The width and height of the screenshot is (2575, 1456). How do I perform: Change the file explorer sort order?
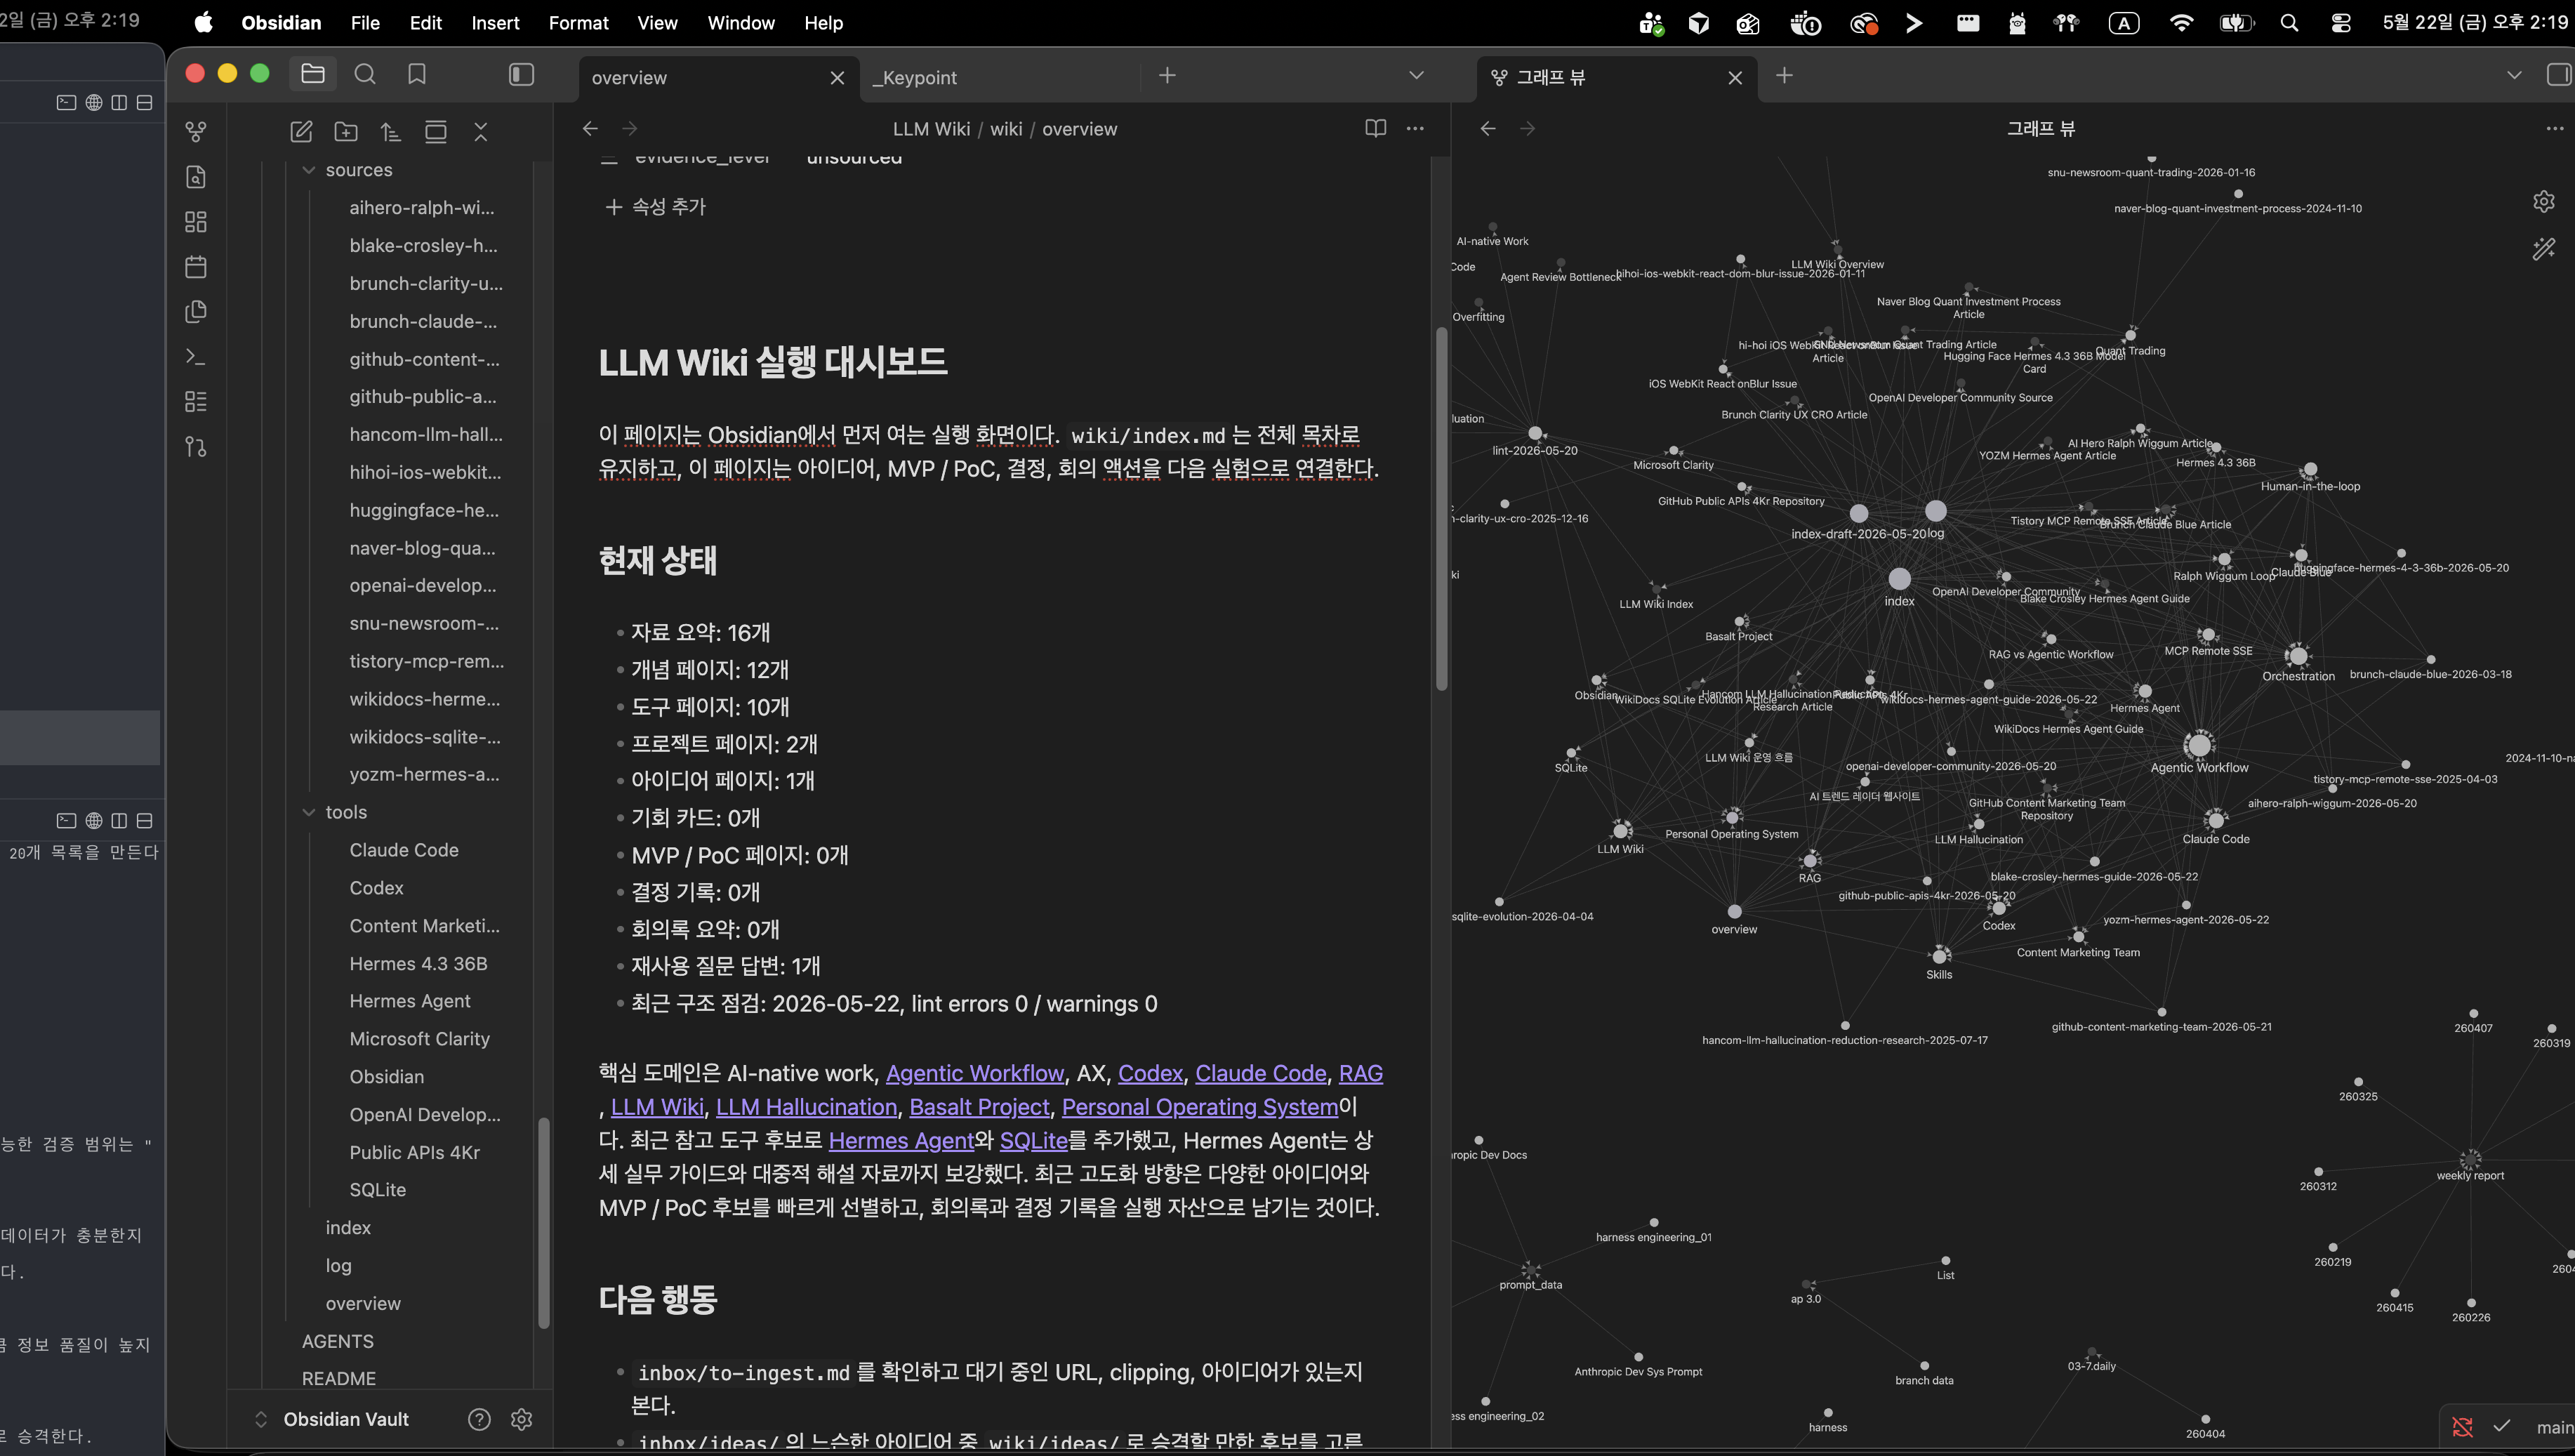click(x=391, y=131)
